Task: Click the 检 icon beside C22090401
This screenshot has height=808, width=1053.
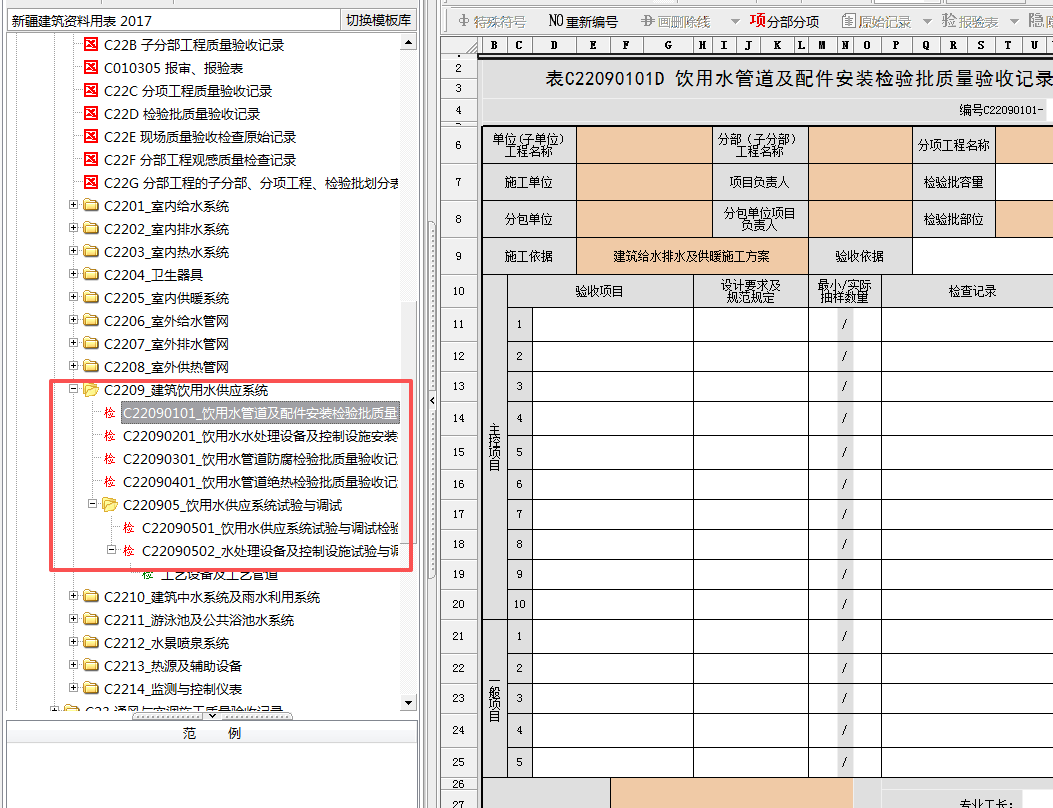Action: pyautogui.click(x=109, y=482)
